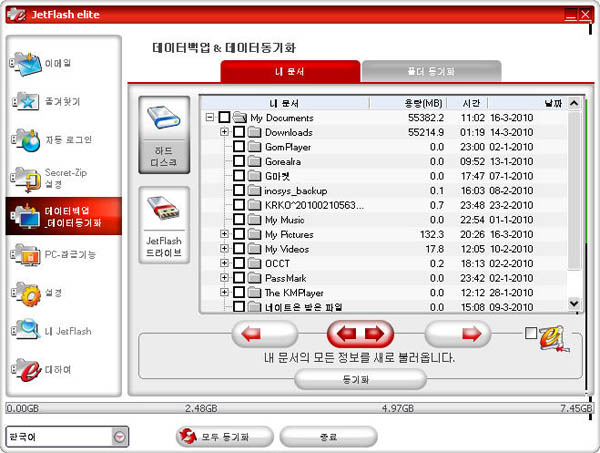This screenshot has width=600, height=453.
Task: Click the My Documents folder icon
Action: [x=240, y=117]
